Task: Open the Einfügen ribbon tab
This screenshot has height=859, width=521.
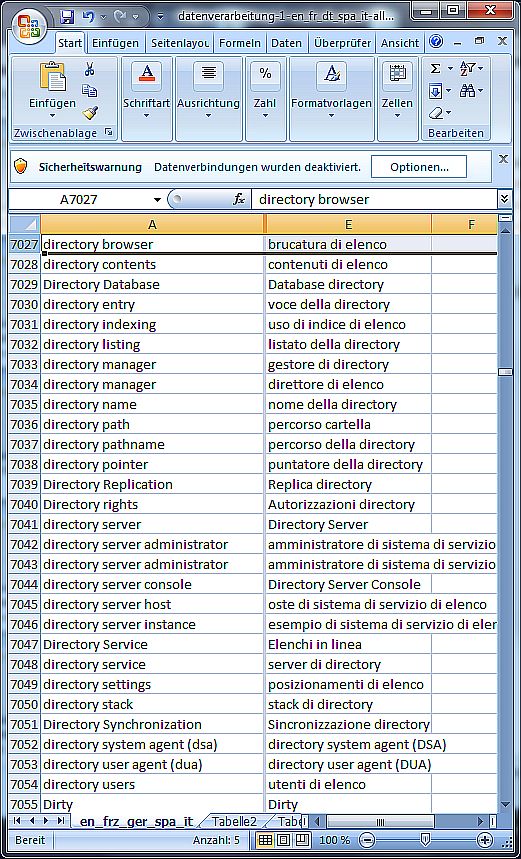Action: (x=115, y=43)
